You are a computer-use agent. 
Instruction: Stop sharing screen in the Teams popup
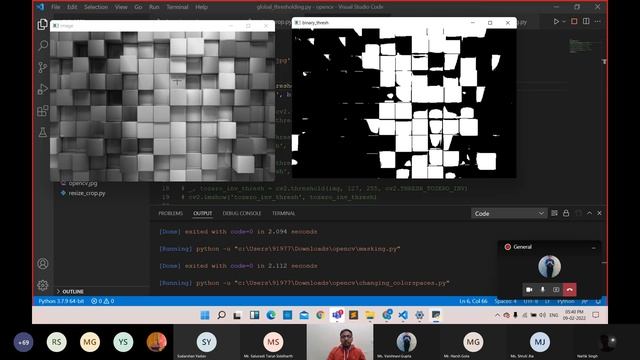[x=556, y=289]
